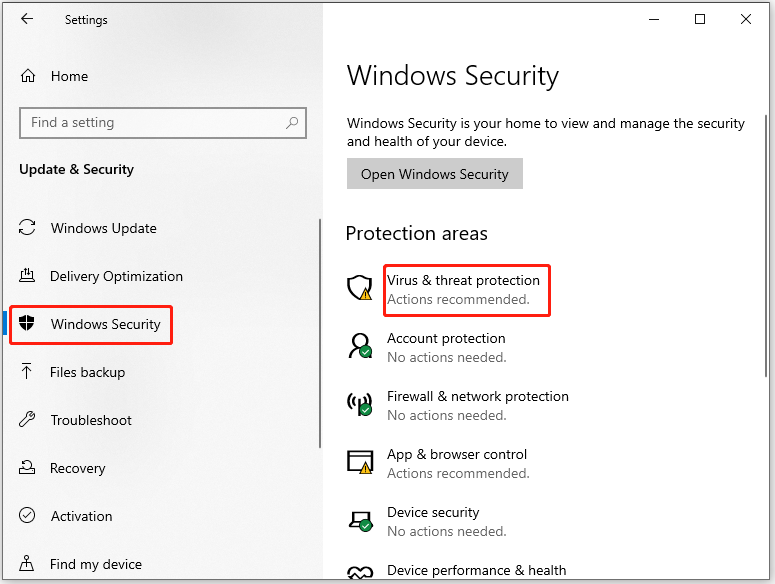
Task: Click the Firewall & network protection icon
Action: coord(359,405)
